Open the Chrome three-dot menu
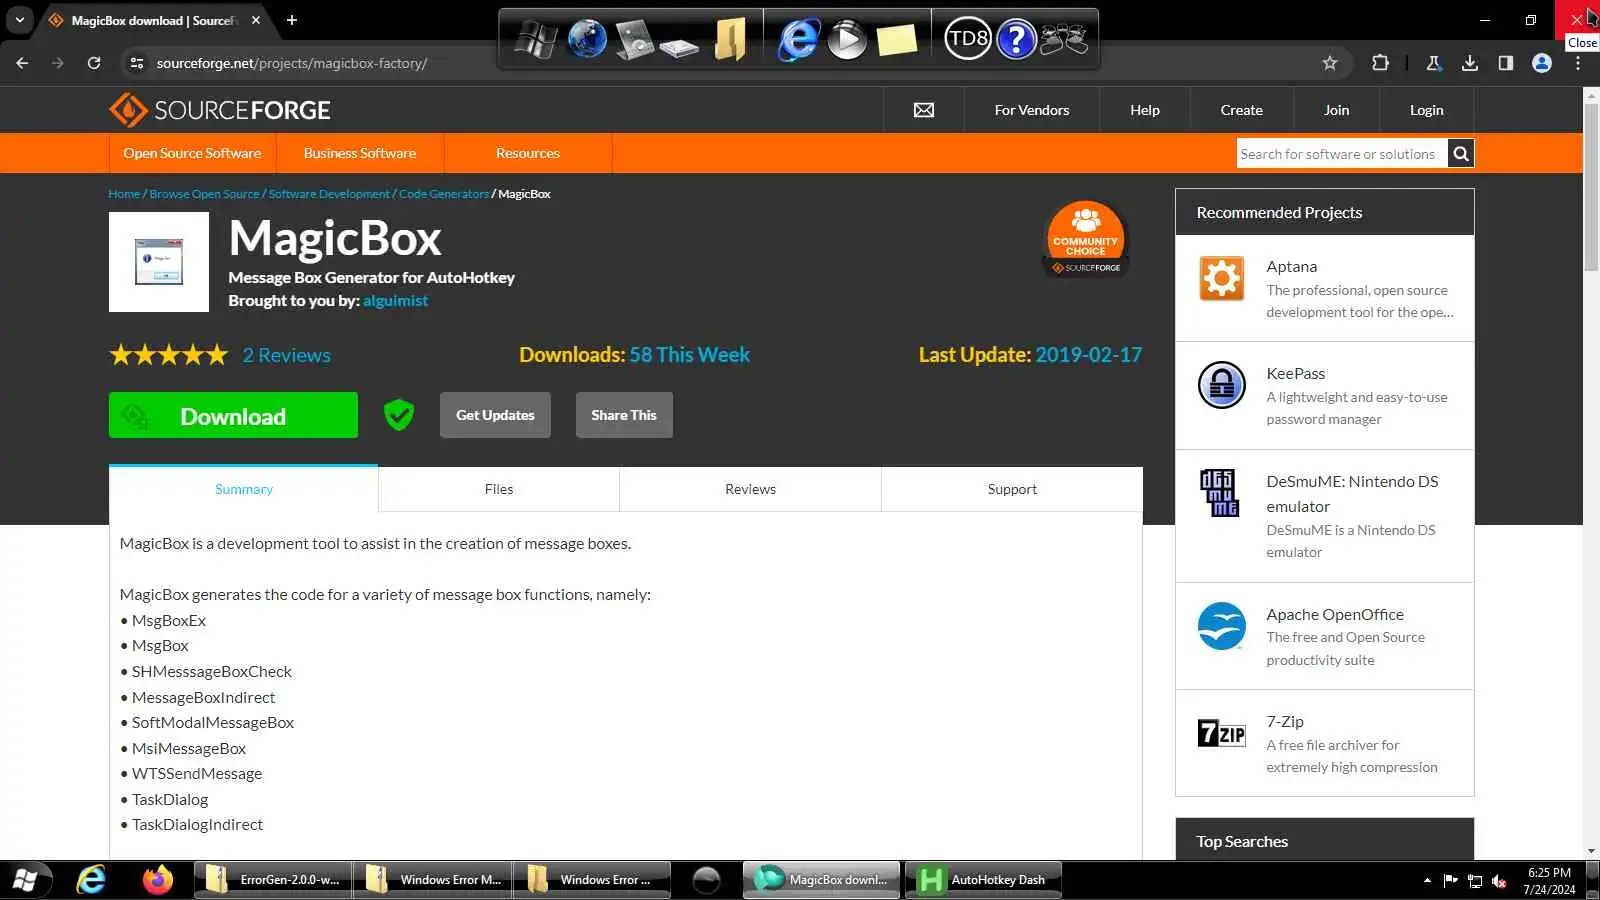Screen dimensions: 1600x900 click(x=1578, y=63)
